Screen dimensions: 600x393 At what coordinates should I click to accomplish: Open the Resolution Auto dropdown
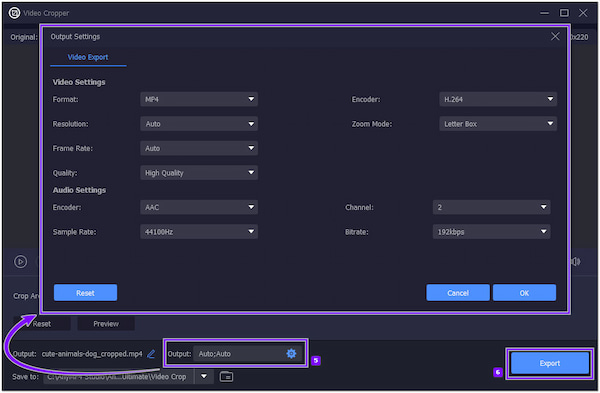point(199,124)
